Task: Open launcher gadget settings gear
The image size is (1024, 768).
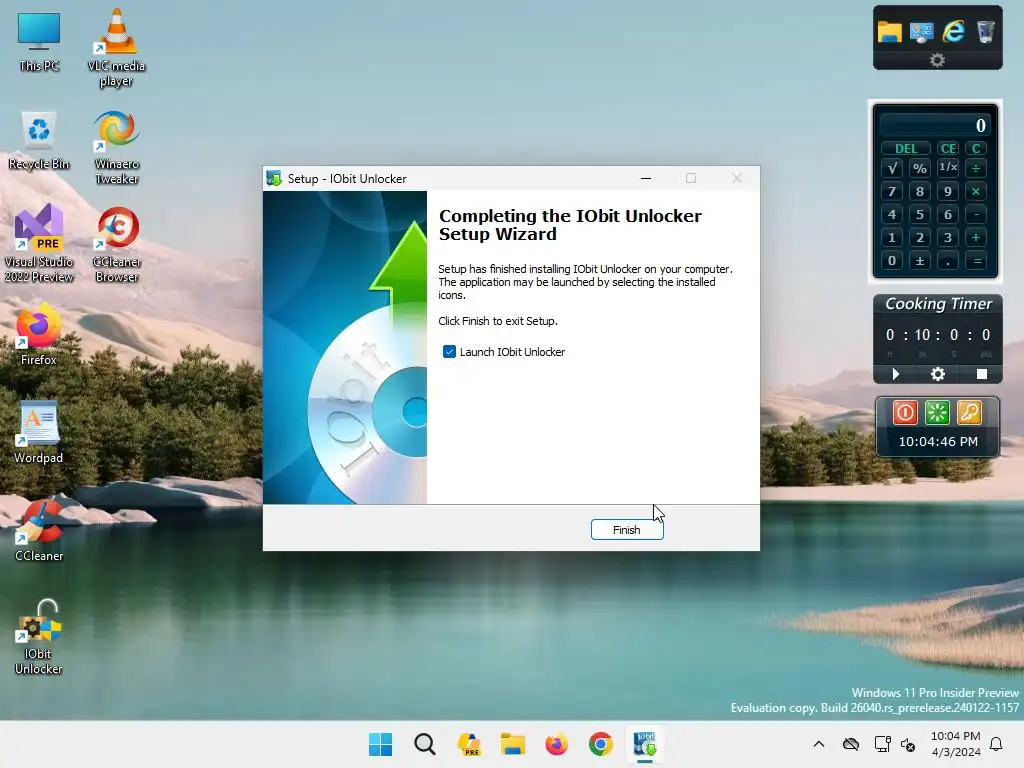Action: click(x=937, y=60)
